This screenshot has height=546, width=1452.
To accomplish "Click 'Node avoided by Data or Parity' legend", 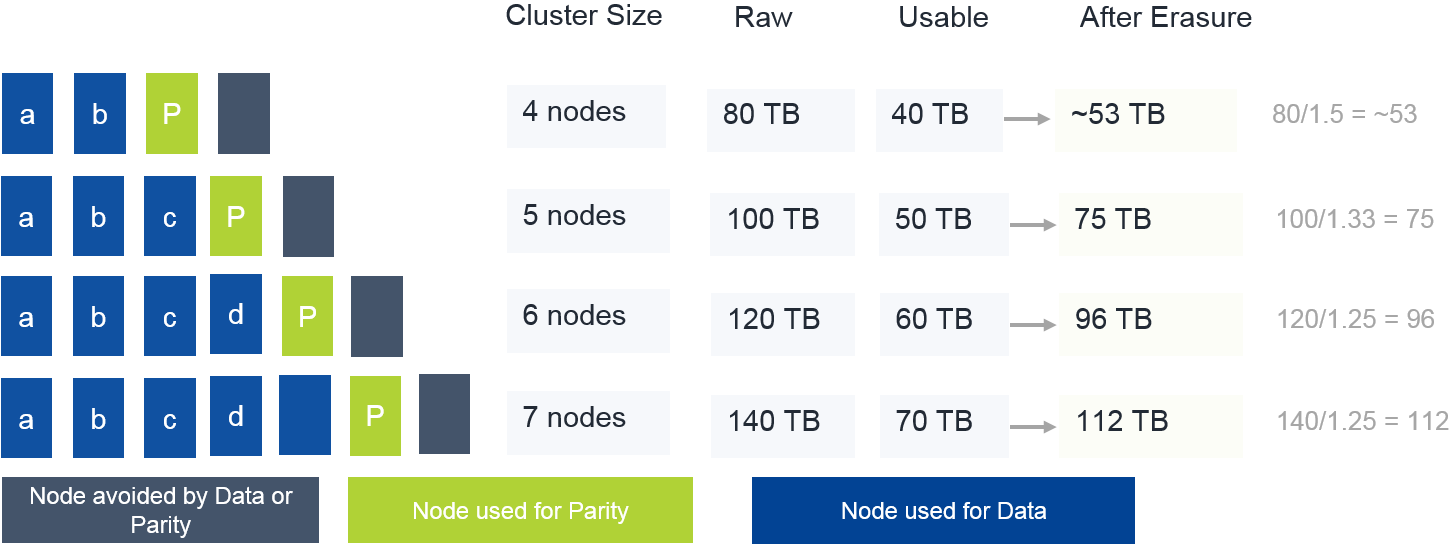I will coord(160,510).
